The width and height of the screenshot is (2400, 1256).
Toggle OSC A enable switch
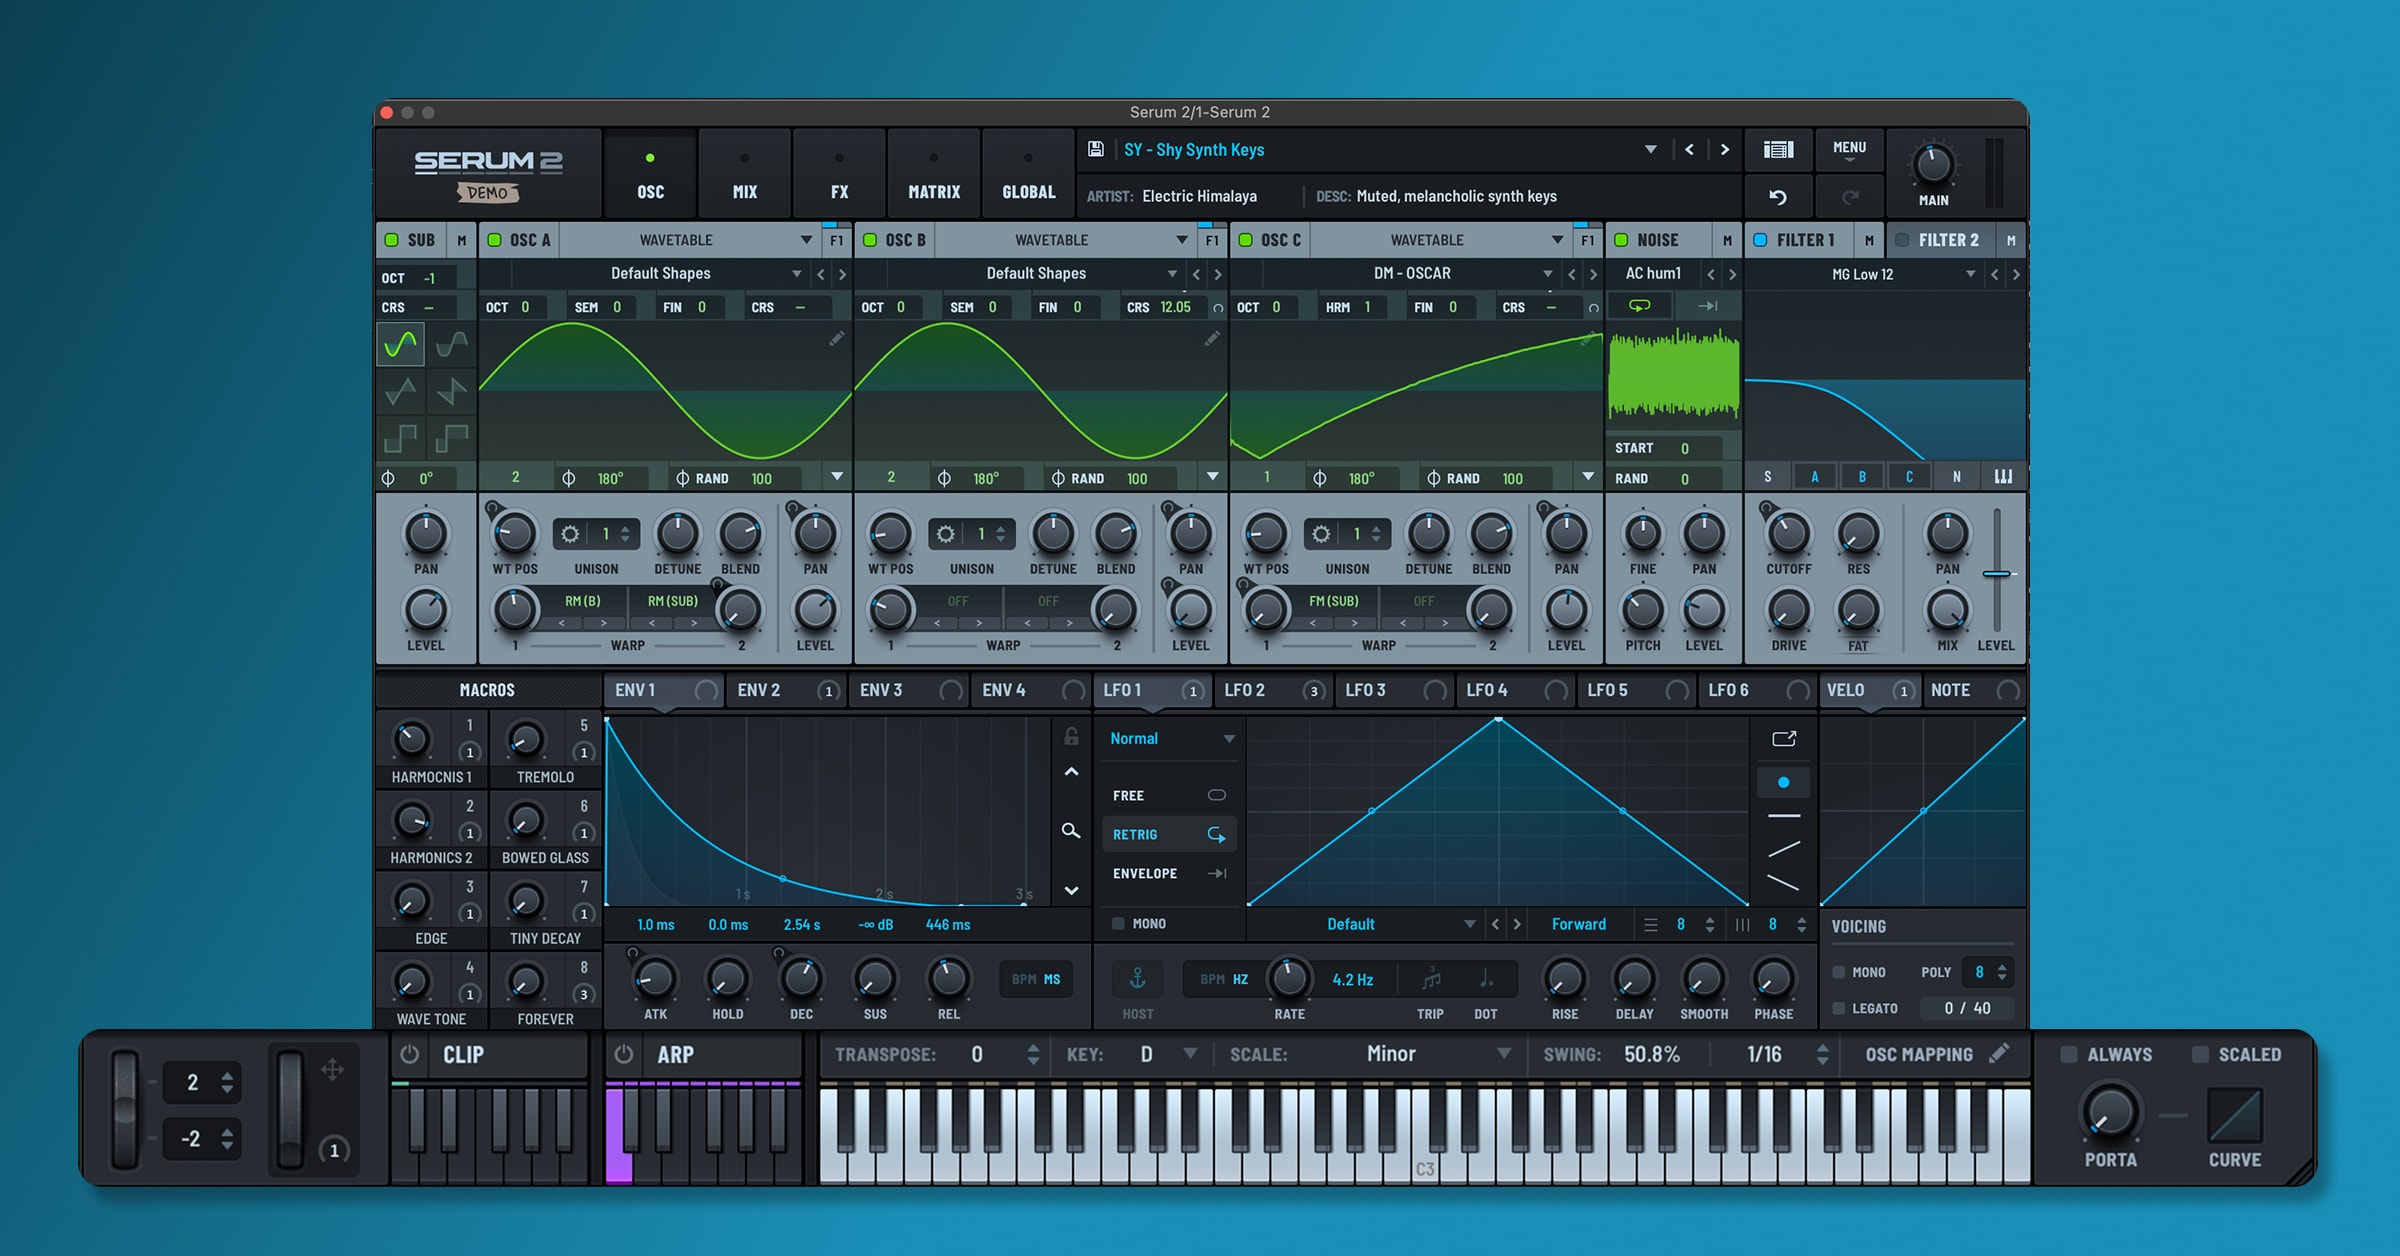click(x=494, y=240)
